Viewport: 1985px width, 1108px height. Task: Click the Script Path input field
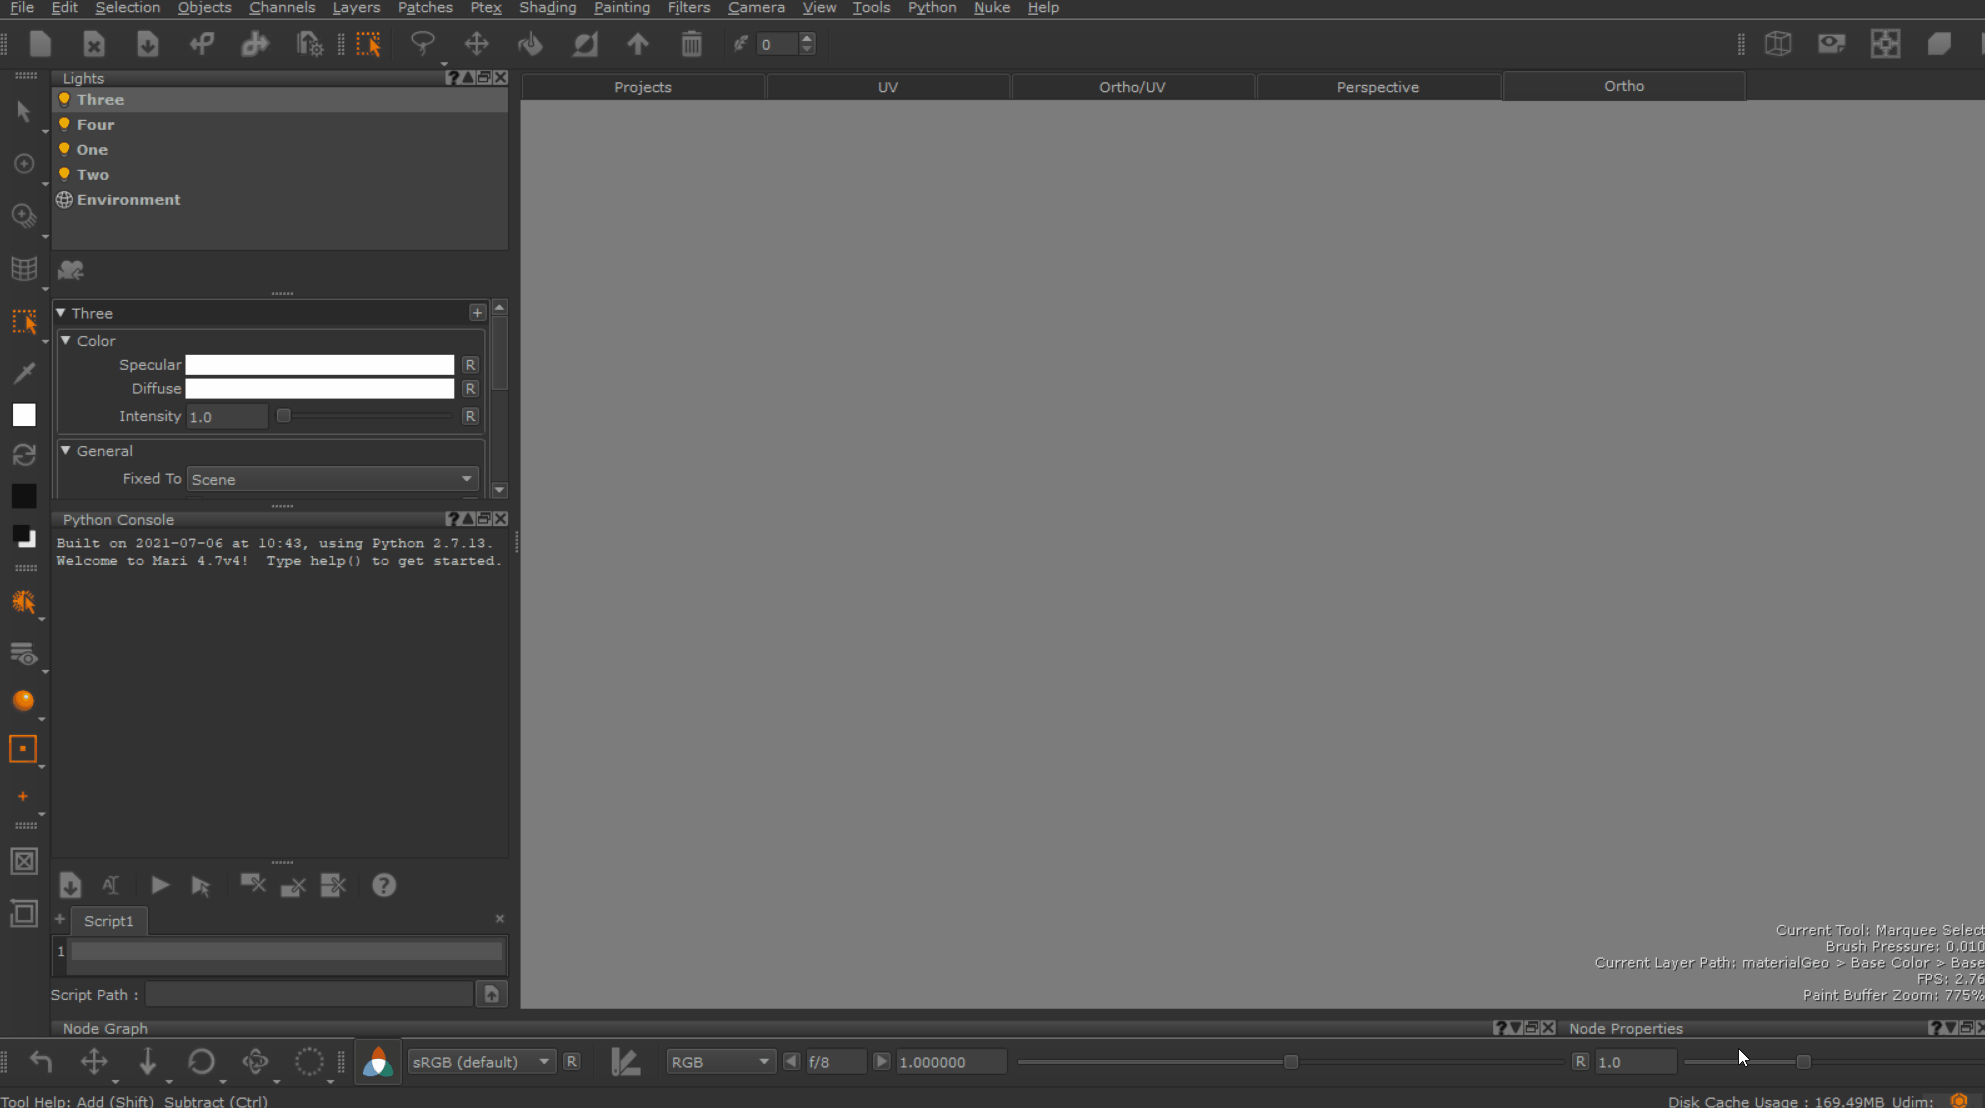(309, 994)
